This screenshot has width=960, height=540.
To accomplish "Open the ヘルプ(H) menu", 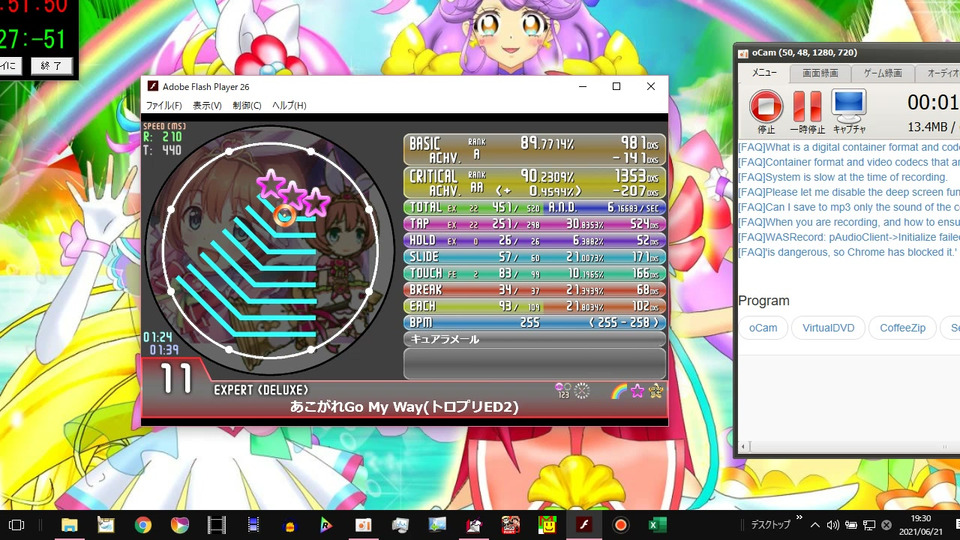I will coord(289,105).
